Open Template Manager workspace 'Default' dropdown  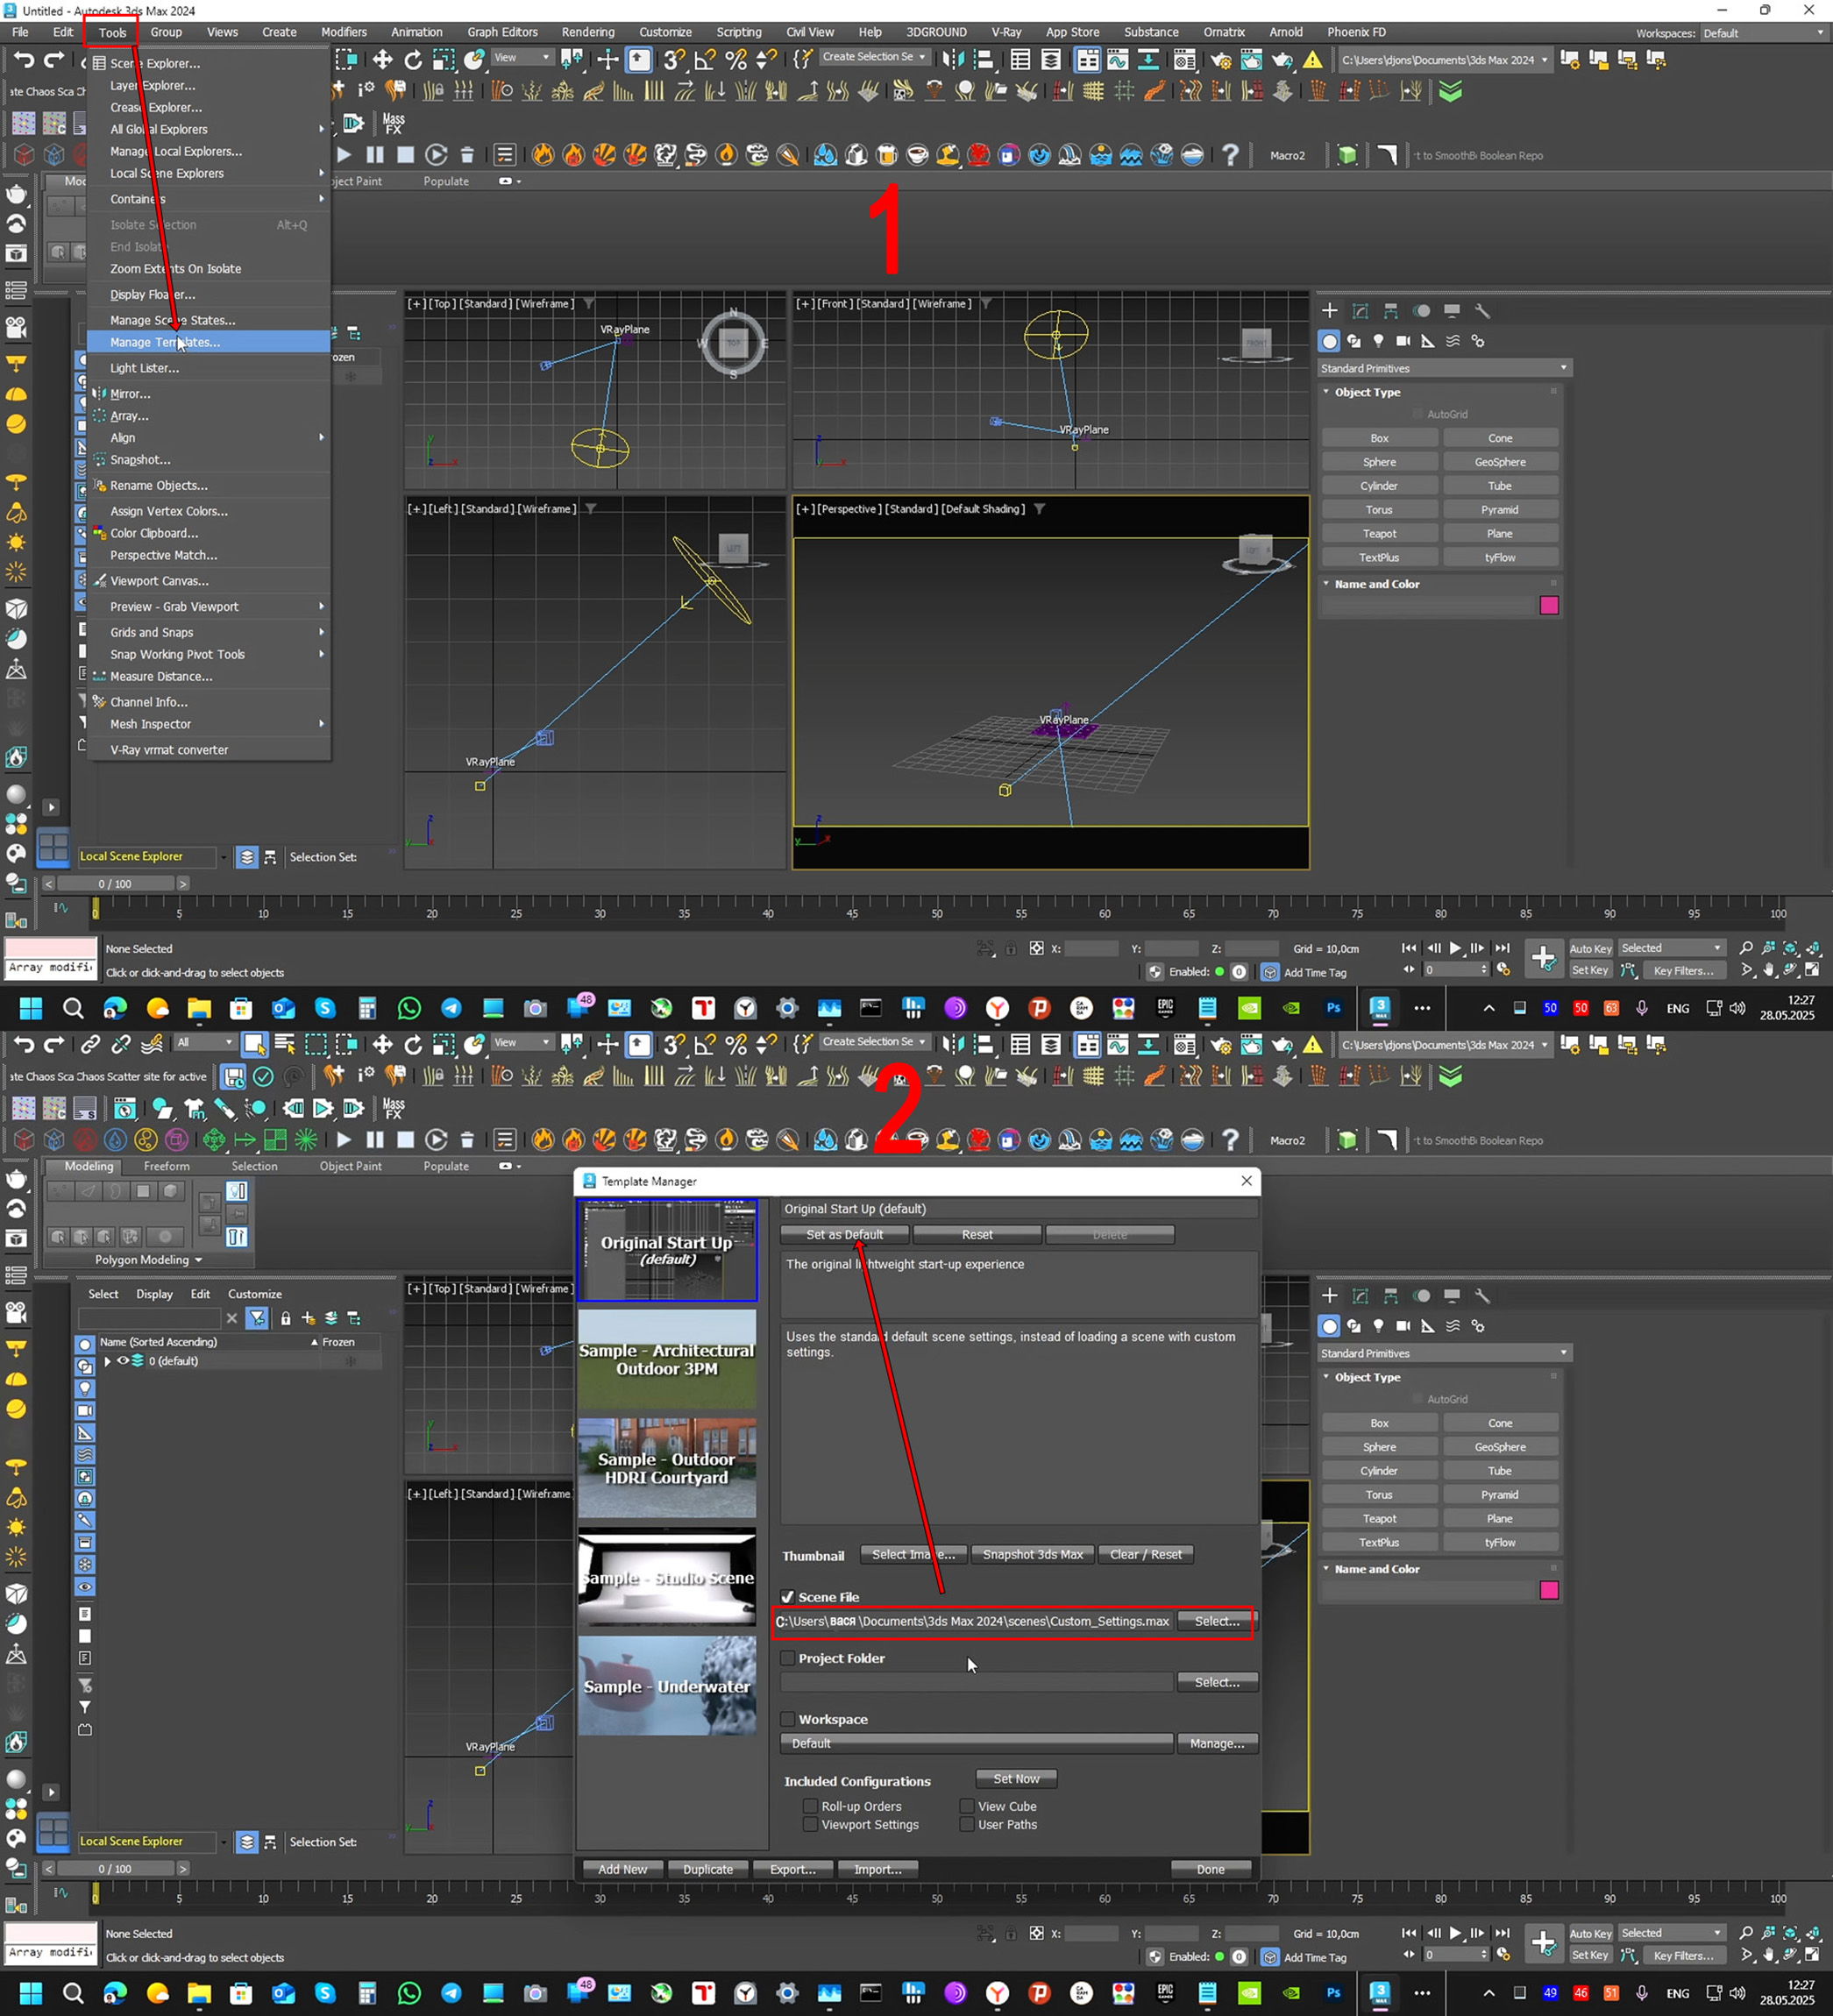976,1743
